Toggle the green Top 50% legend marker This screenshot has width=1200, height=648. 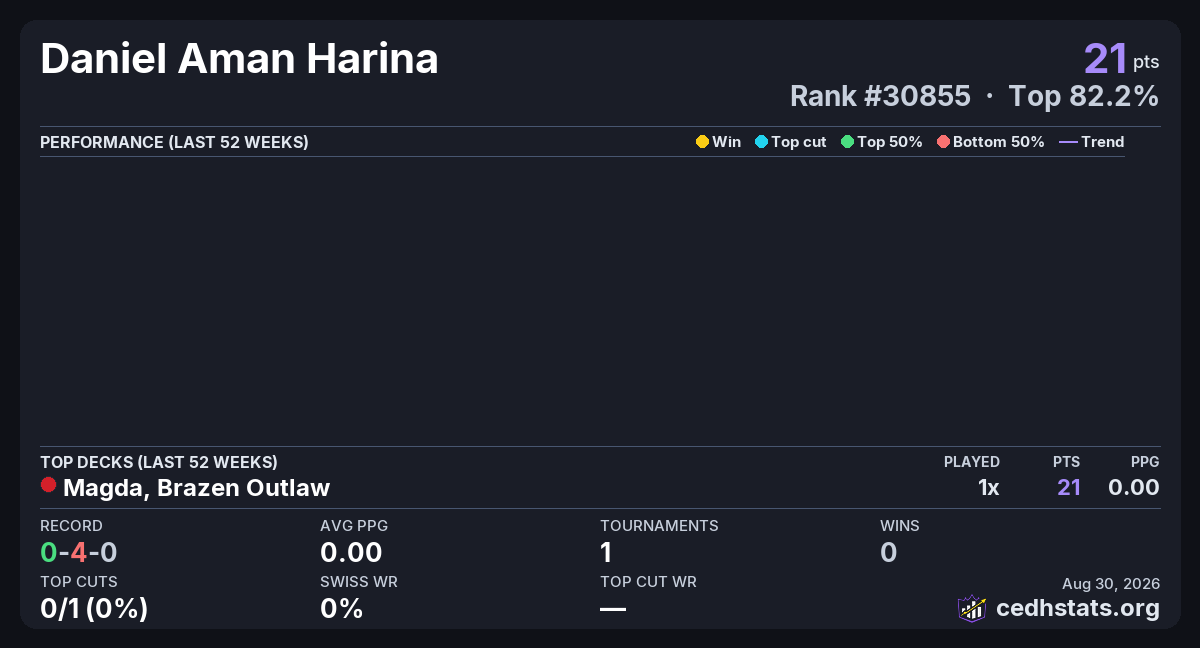pos(848,142)
